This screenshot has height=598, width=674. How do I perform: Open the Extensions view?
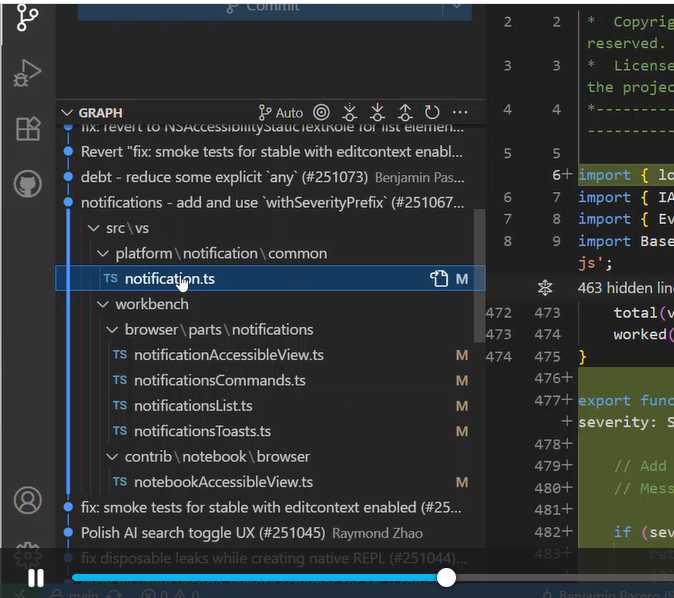tap(28, 129)
